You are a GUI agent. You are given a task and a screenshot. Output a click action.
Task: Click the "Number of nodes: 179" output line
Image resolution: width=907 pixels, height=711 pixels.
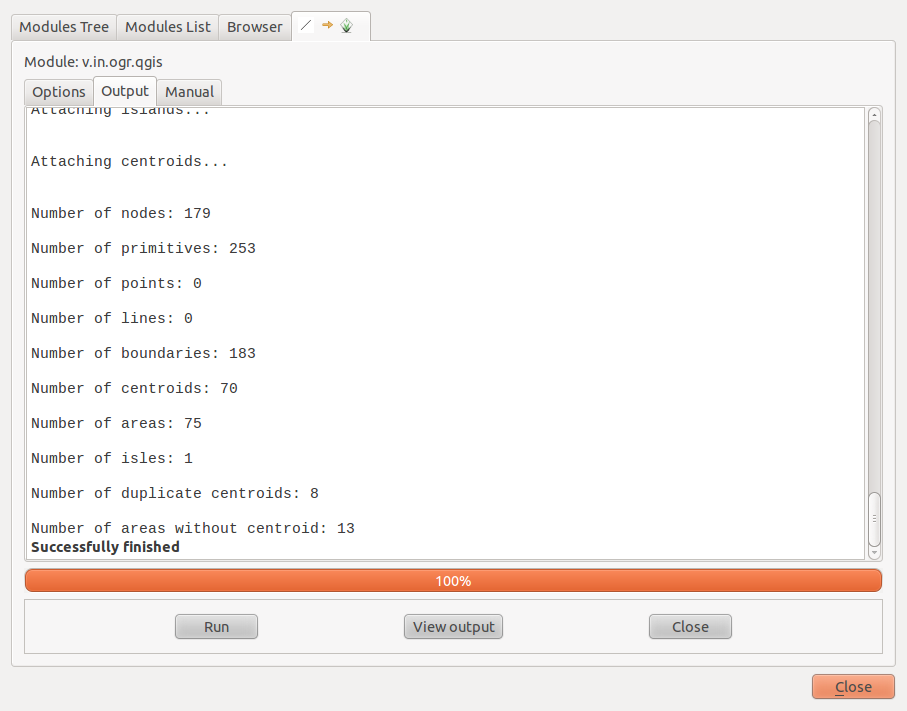(x=120, y=213)
